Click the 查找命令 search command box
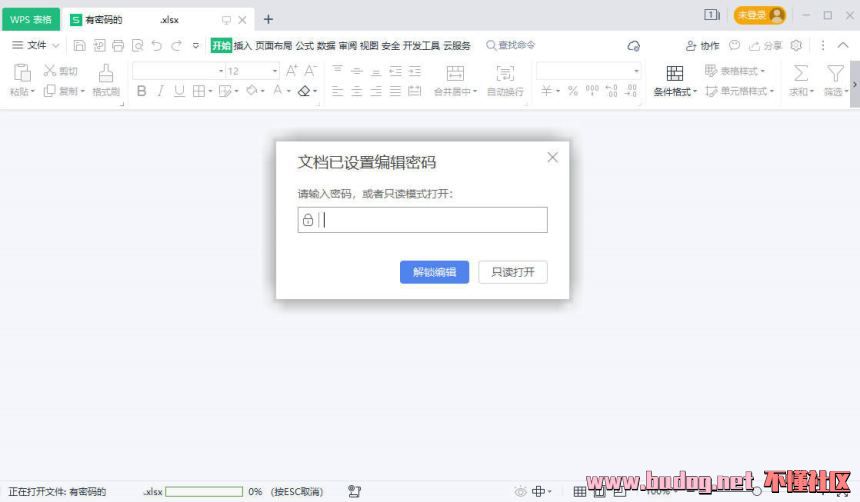860x502 pixels. (x=511, y=45)
